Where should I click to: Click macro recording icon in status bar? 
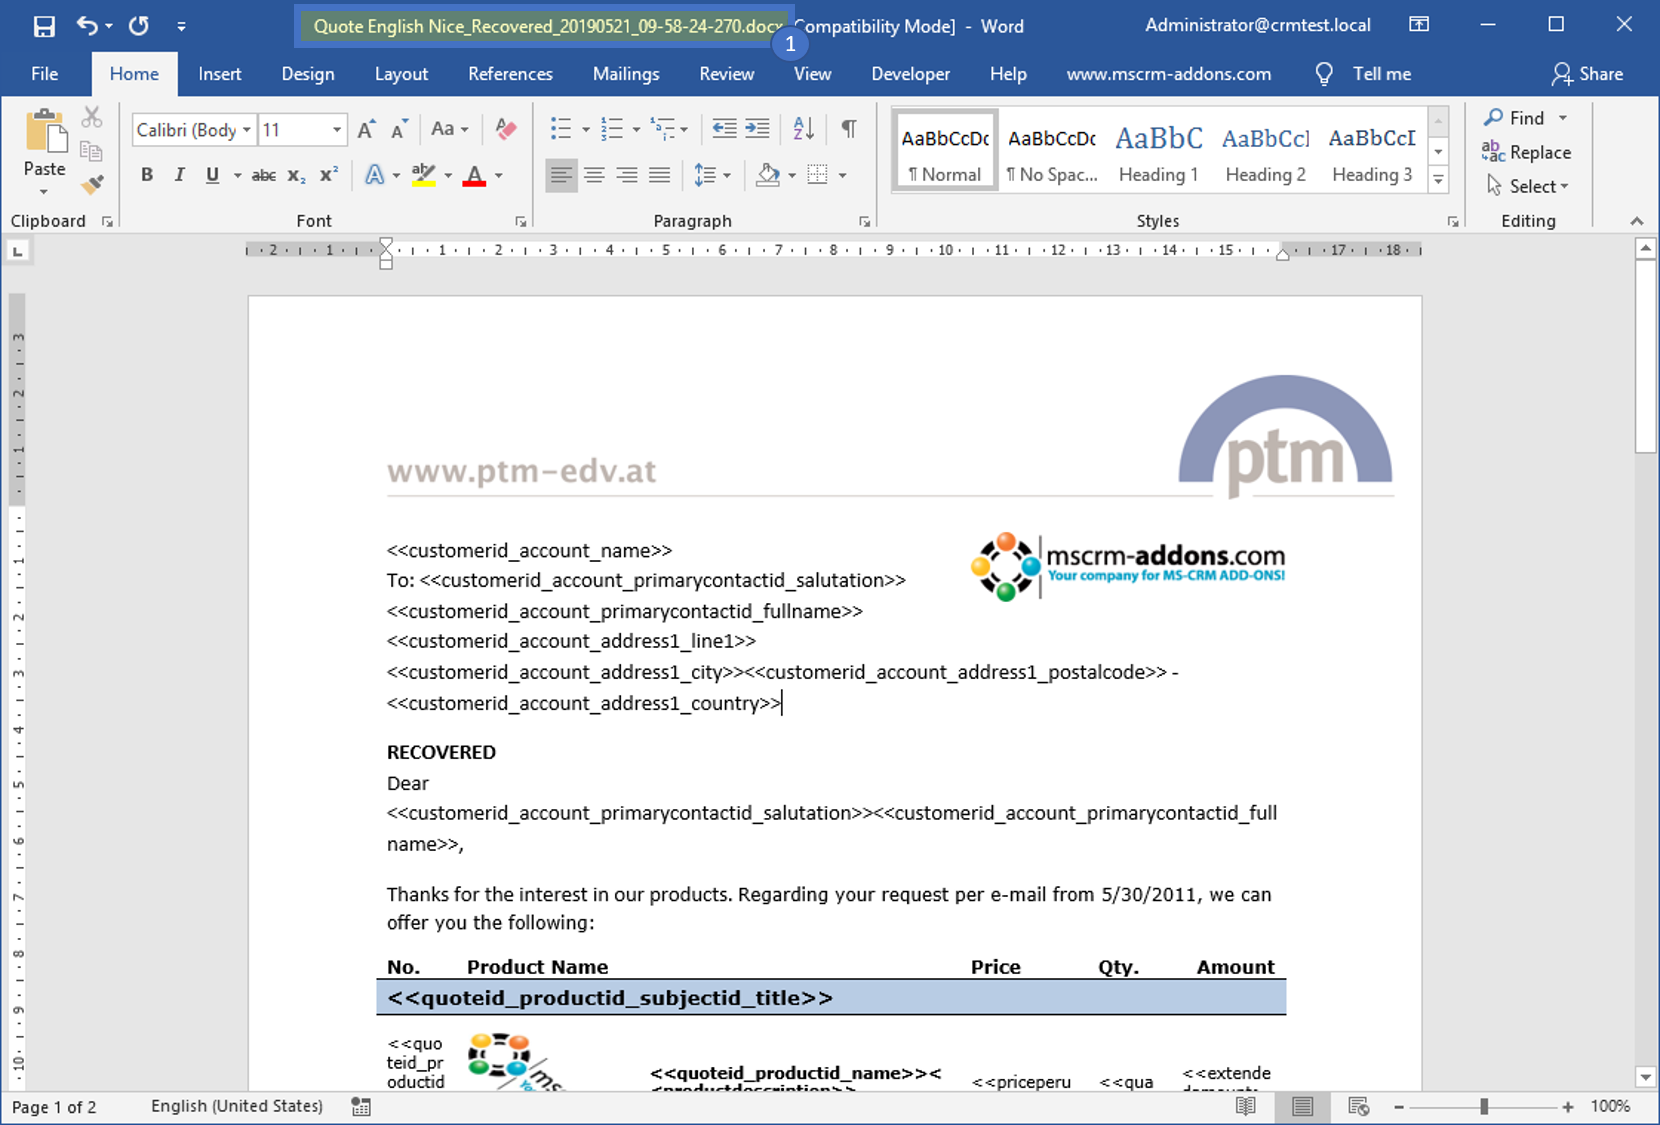pos(361,1106)
